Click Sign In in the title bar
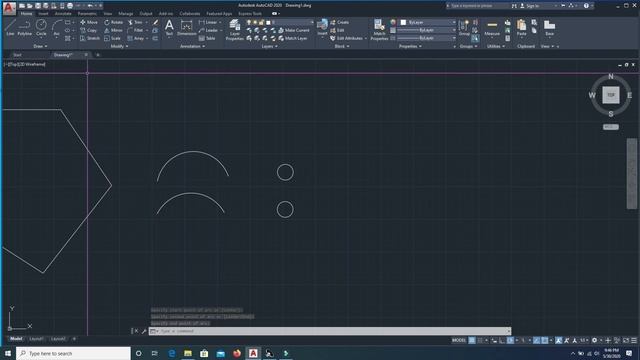Viewport: 640px width, 360px height. [529, 6]
